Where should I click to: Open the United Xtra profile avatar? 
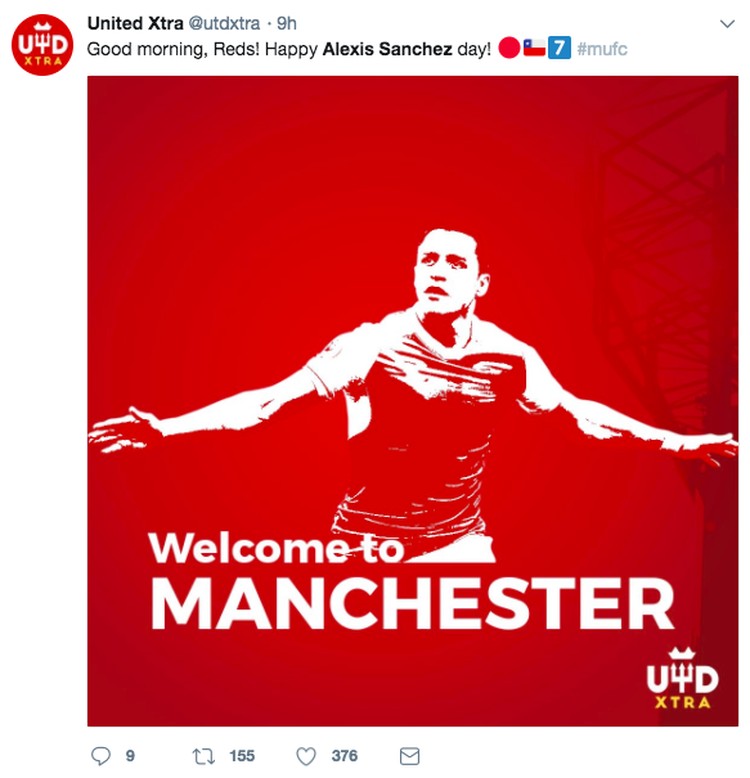click(43, 45)
